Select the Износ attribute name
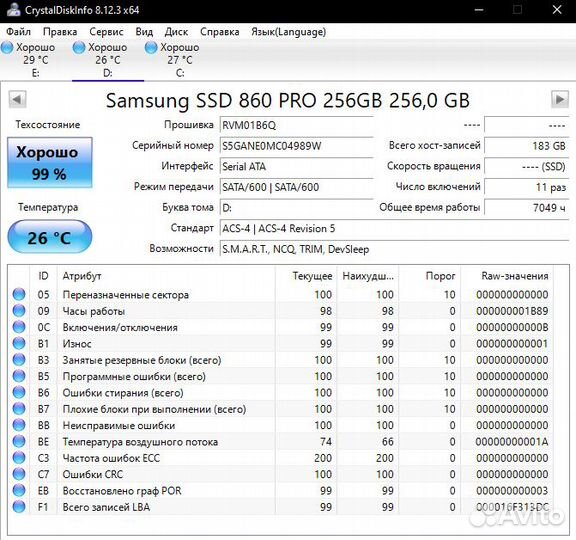The height and width of the screenshot is (540, 576). 77,344
